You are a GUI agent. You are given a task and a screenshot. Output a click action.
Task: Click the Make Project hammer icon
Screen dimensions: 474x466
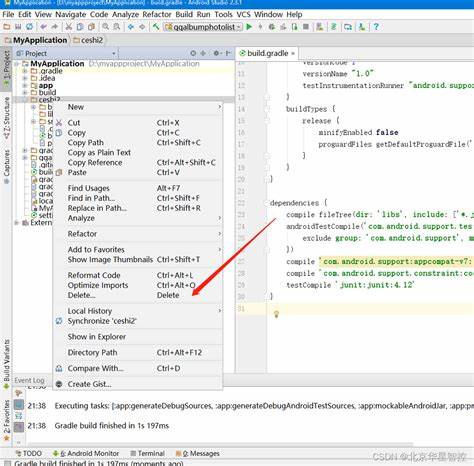[x=156, y=27]
